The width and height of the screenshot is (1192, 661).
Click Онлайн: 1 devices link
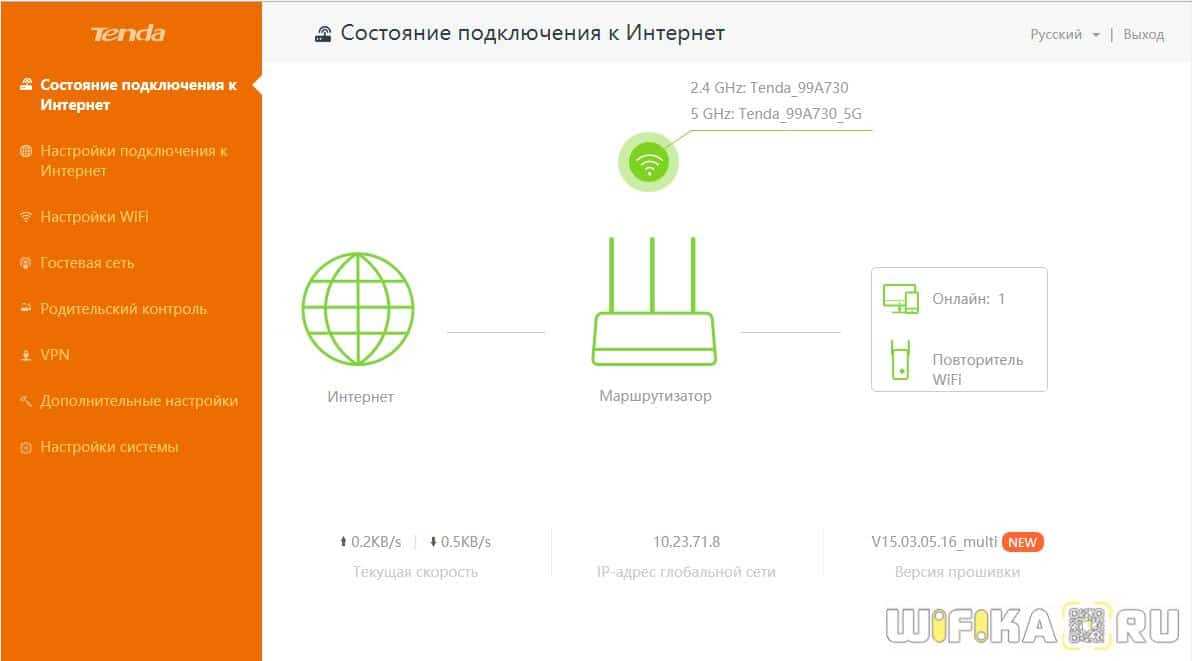pos(968,299)
